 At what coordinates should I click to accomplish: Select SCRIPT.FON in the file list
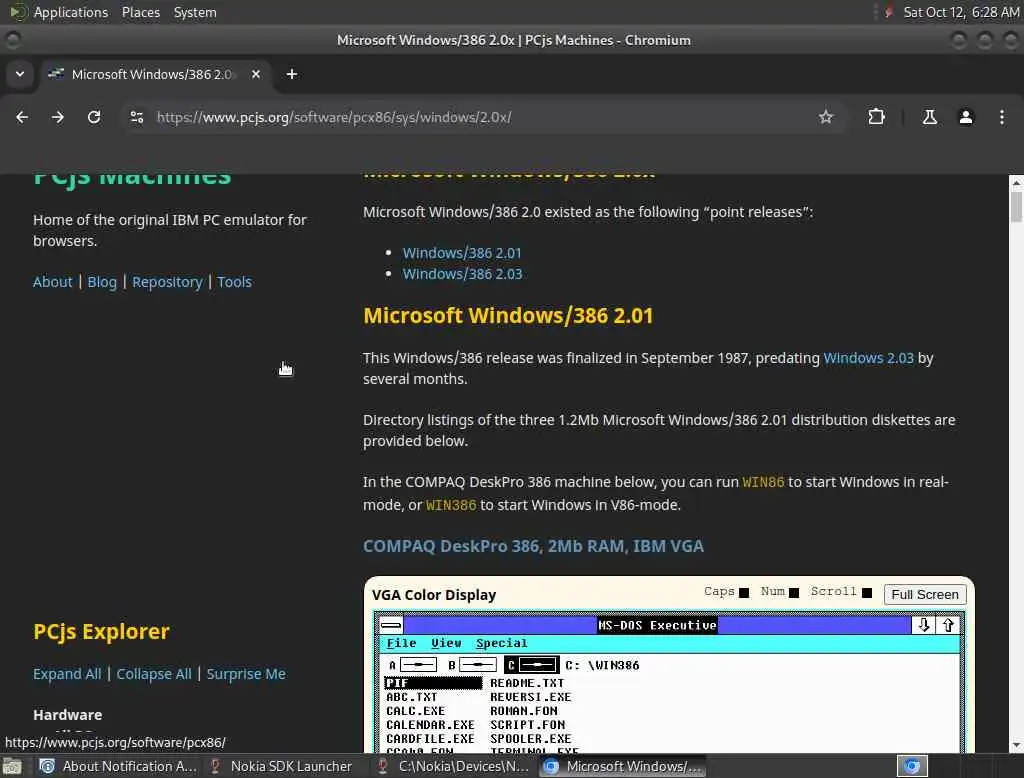(x=528, y=724)
